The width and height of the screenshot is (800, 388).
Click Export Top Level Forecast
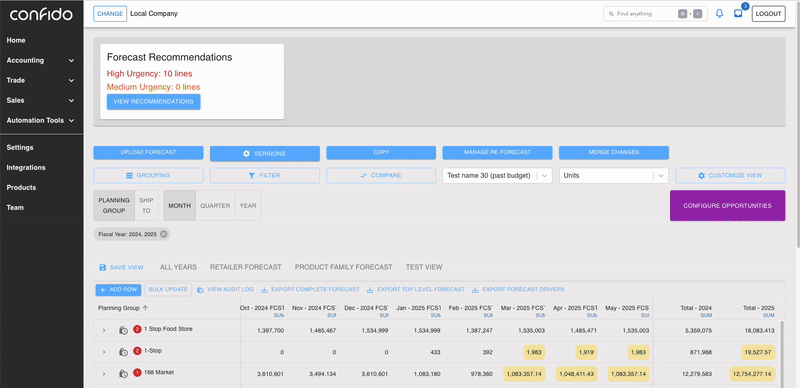point(416,289)
